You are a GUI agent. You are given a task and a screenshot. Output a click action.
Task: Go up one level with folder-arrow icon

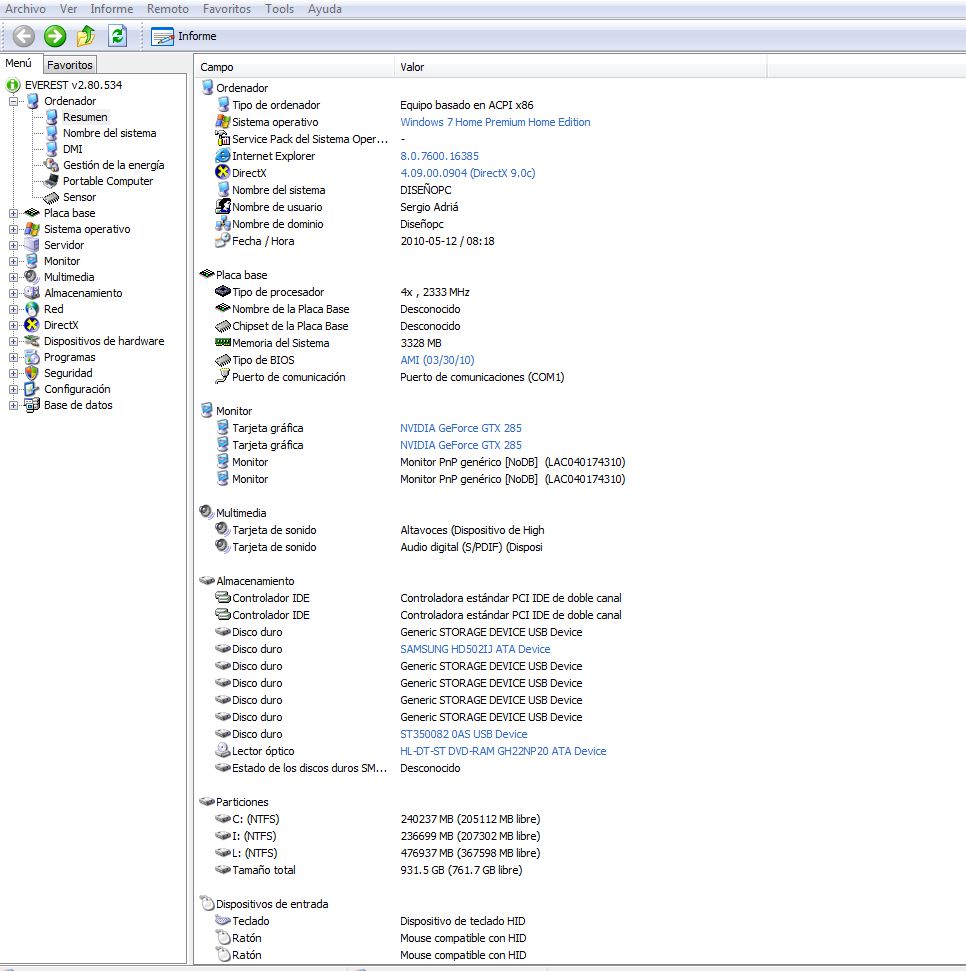click(x=85, y=36)
